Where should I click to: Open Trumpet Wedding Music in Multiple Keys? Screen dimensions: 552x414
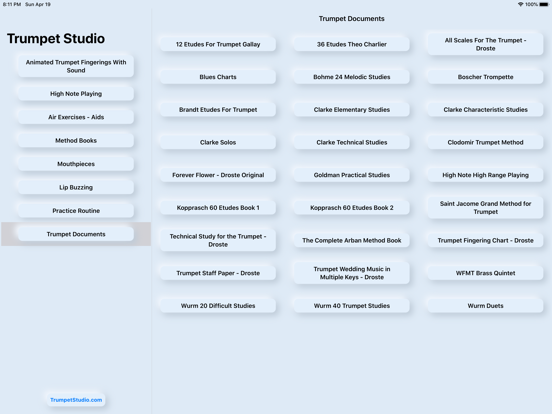(352, 273)
